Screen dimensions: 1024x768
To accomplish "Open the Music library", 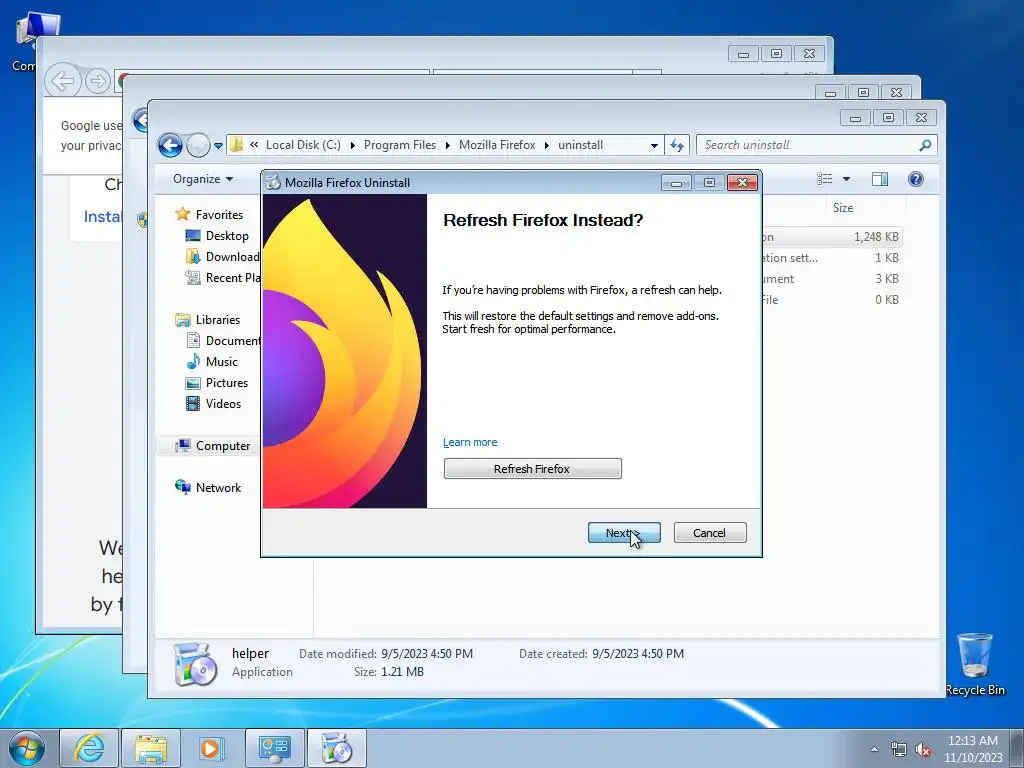I will (x=221, y=362).
